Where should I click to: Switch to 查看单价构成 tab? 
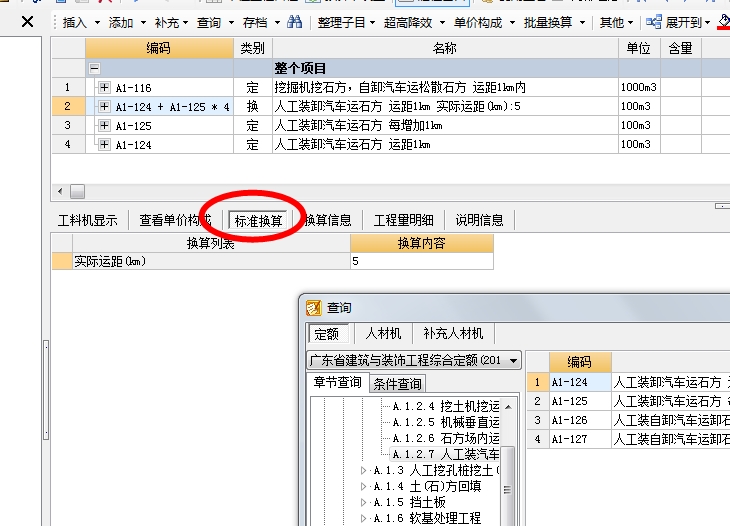tap(176, 220)
